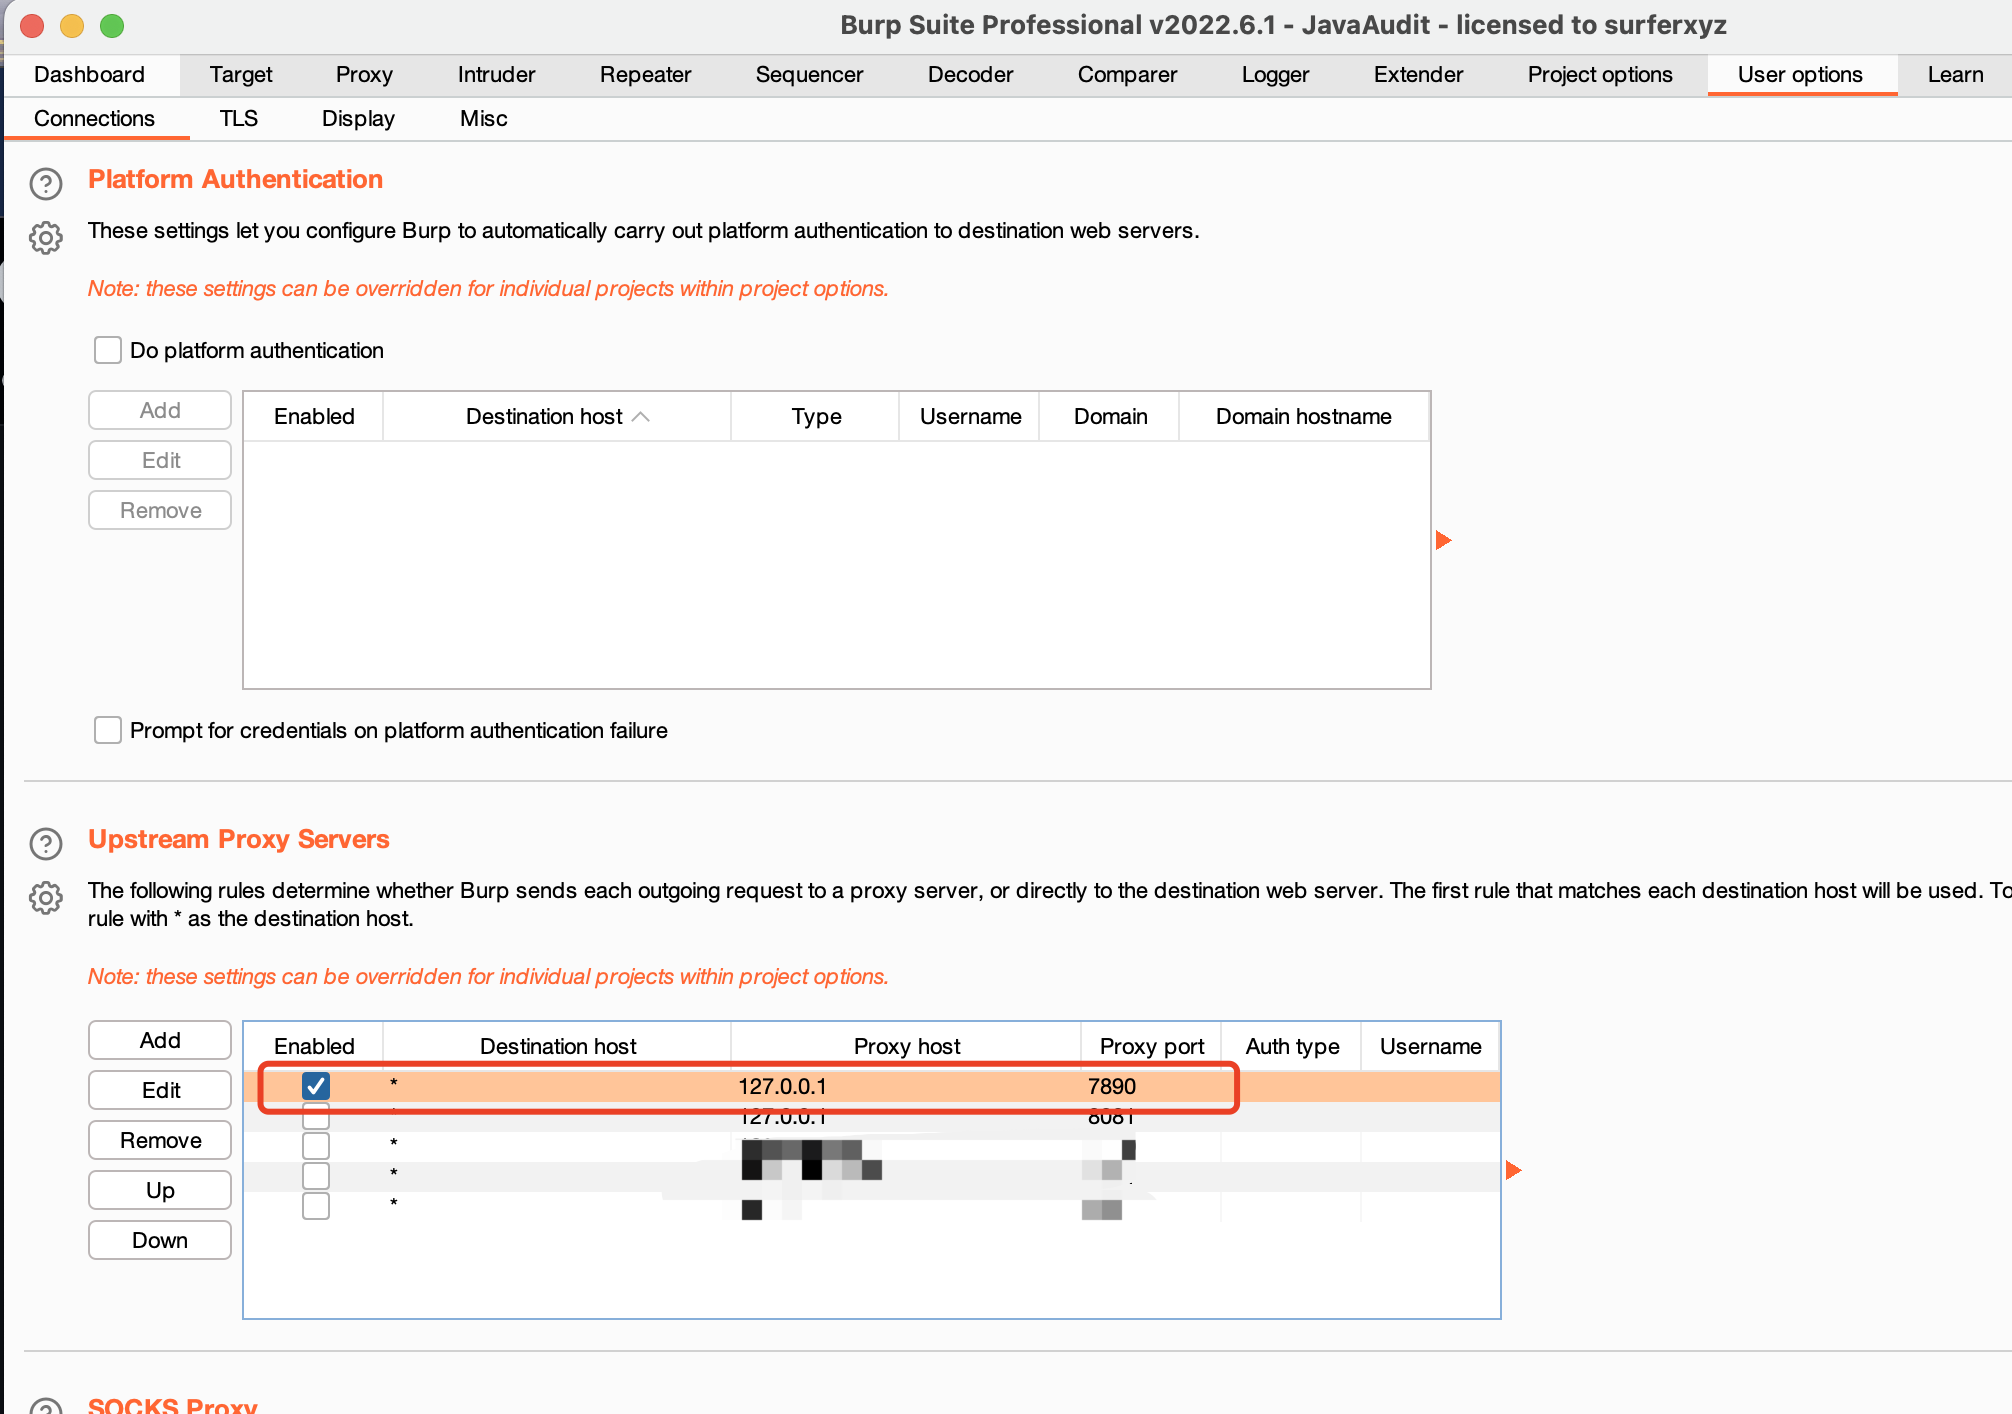Image resolution: width=2012 pixels, height=1414 pixels.
Task: Open the Upstream Proxy Servers settings gear
Action: (46, 898)
